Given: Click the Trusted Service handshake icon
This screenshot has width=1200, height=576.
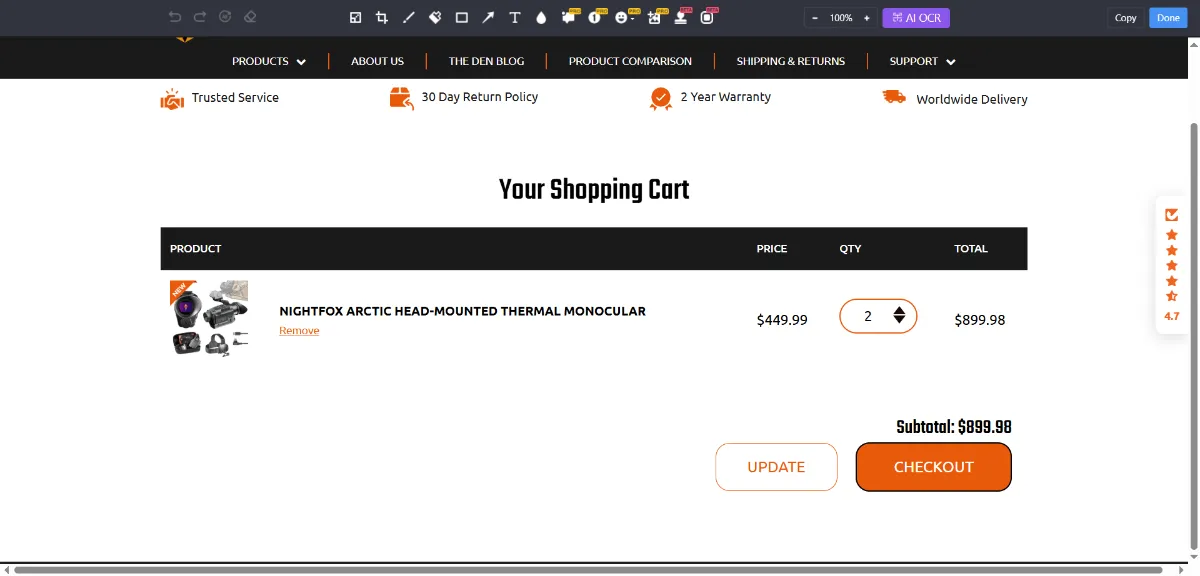Looking at the screenshot, I should pos(172,98).
